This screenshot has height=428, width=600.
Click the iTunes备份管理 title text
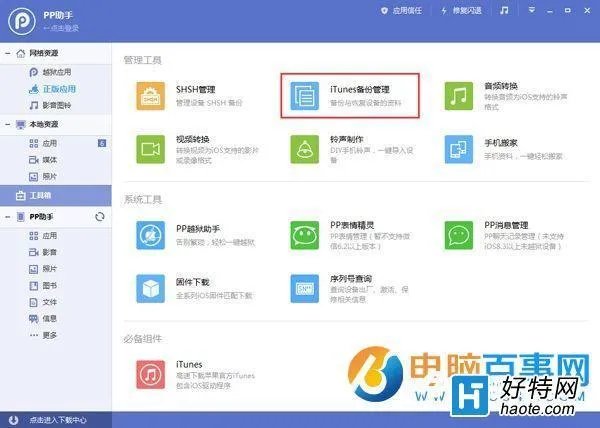(x=360, y=90)
